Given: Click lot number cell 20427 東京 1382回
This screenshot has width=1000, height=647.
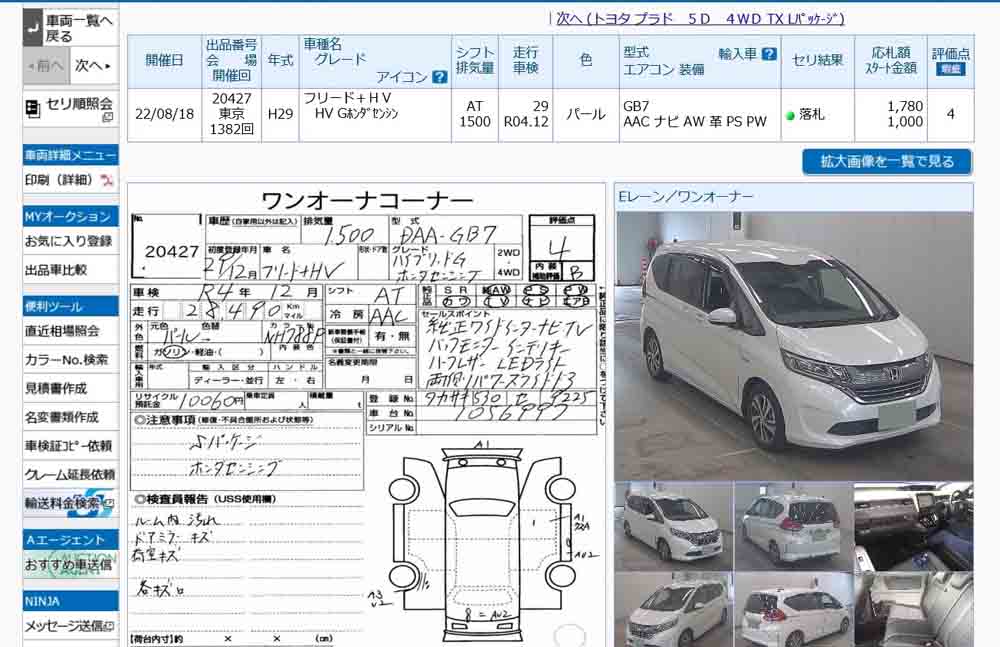Looking at the screenshot, I should pyautogui.click(x=232, y=114).
